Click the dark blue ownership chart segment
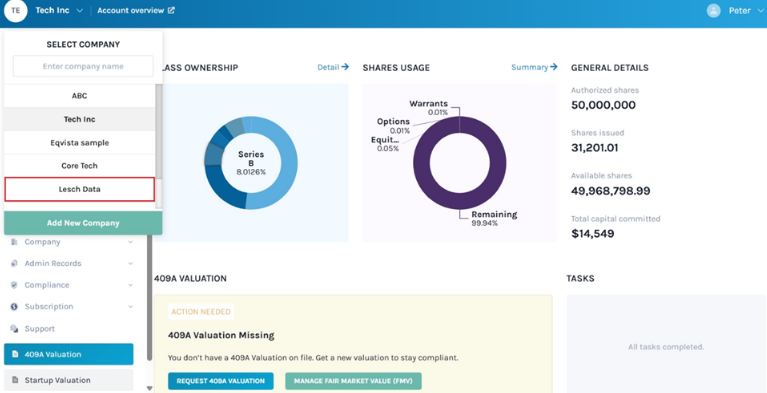This screenshot has width=767, height=393. pyautogui.click(x=223, y=187)
